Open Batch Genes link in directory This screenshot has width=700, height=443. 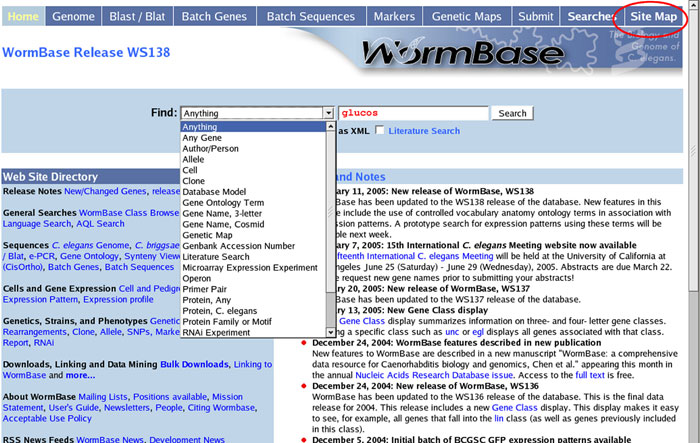pyautogui.click(x=74, y=267)
